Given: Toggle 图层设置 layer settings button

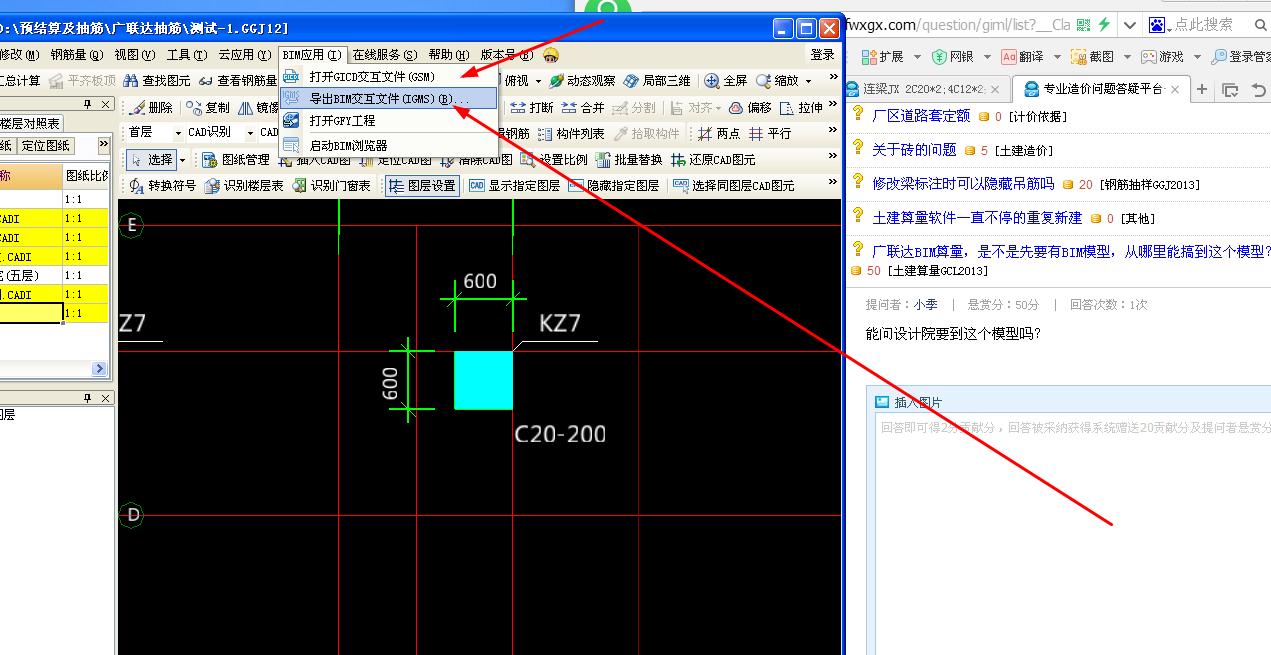Looking at the screenshot, I should pyautogui.click(x=422, y=185).
